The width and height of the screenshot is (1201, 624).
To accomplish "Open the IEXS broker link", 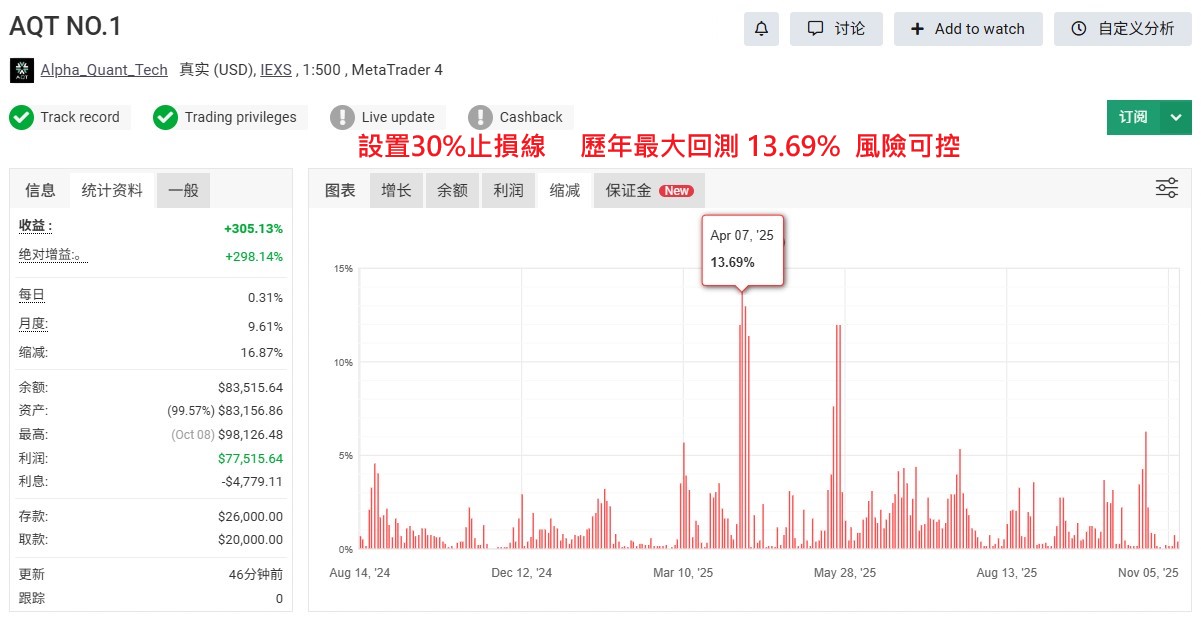I will [275, 70].
